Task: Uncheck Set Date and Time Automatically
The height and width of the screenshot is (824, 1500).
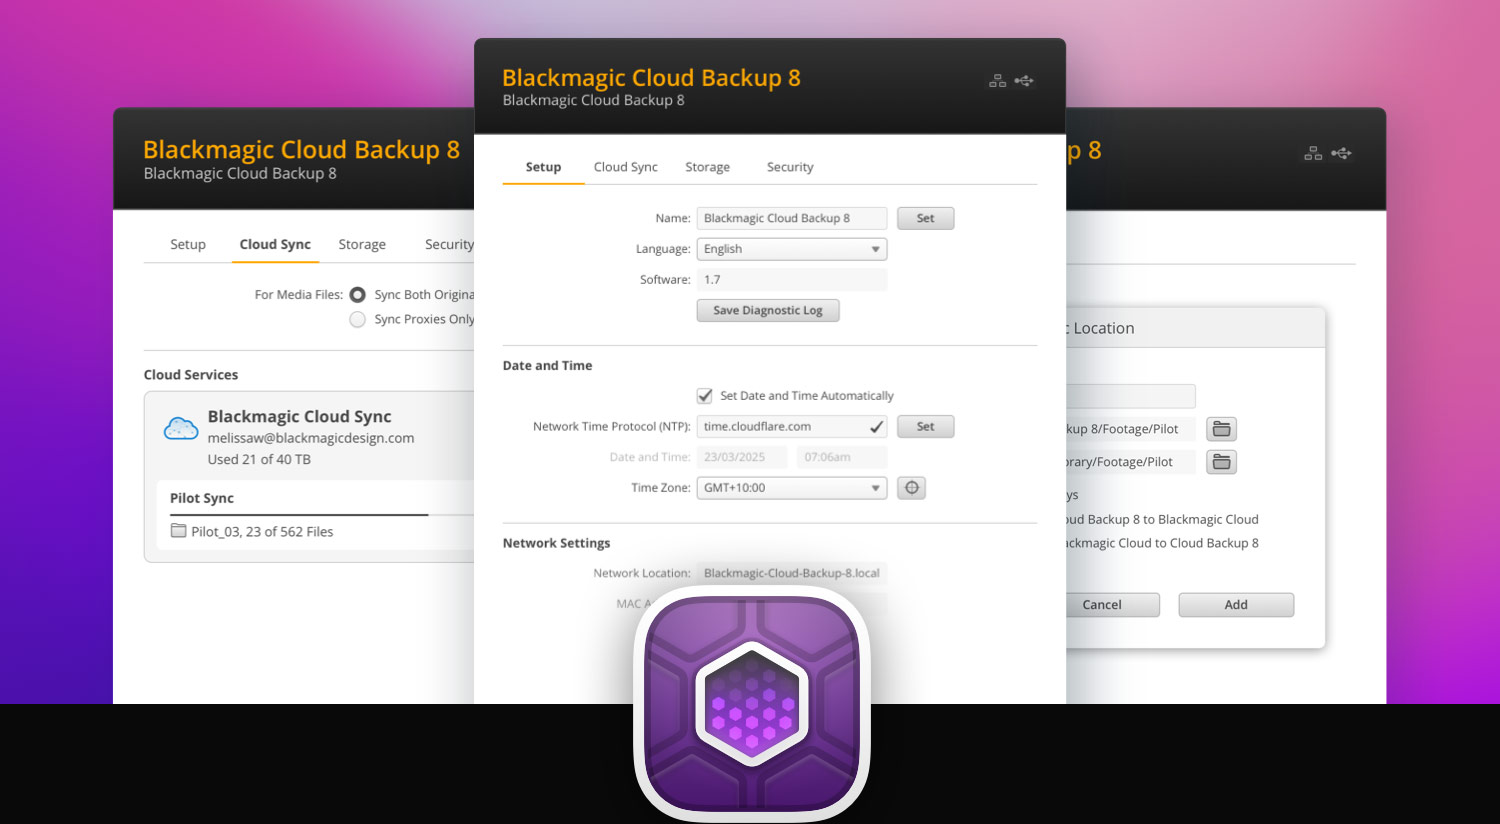Action: tap(704, 395)
